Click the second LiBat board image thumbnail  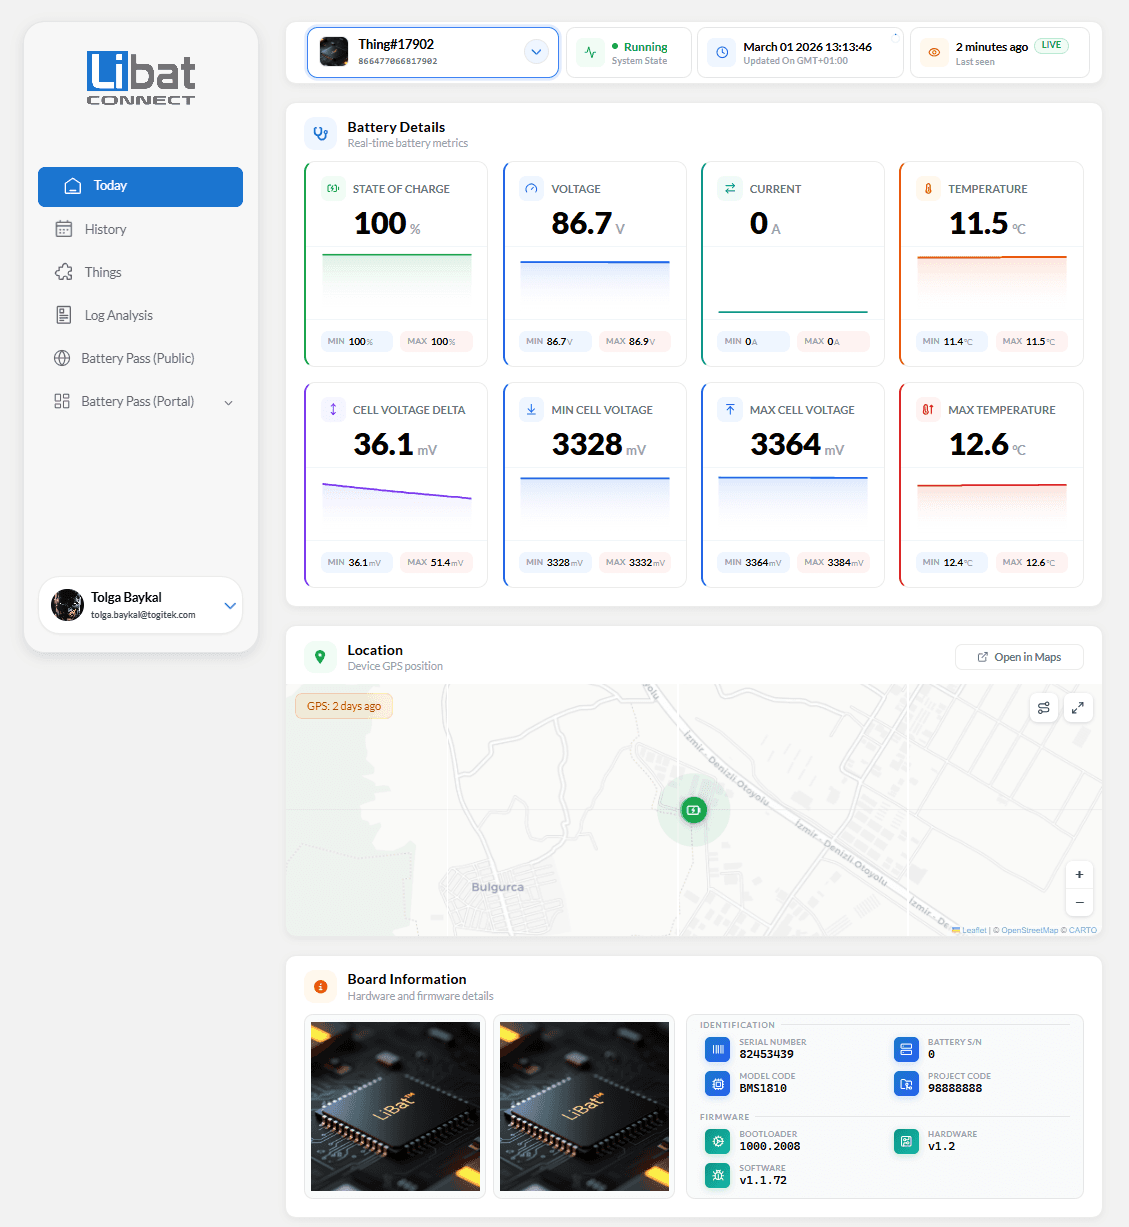584,1106
